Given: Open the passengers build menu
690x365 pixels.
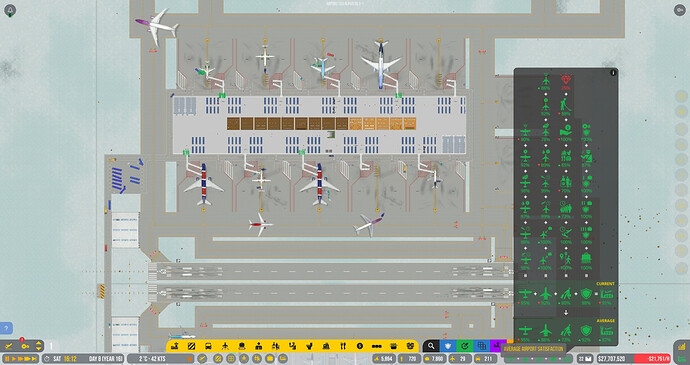Looking at the screenshot, I should click(275, 346).
